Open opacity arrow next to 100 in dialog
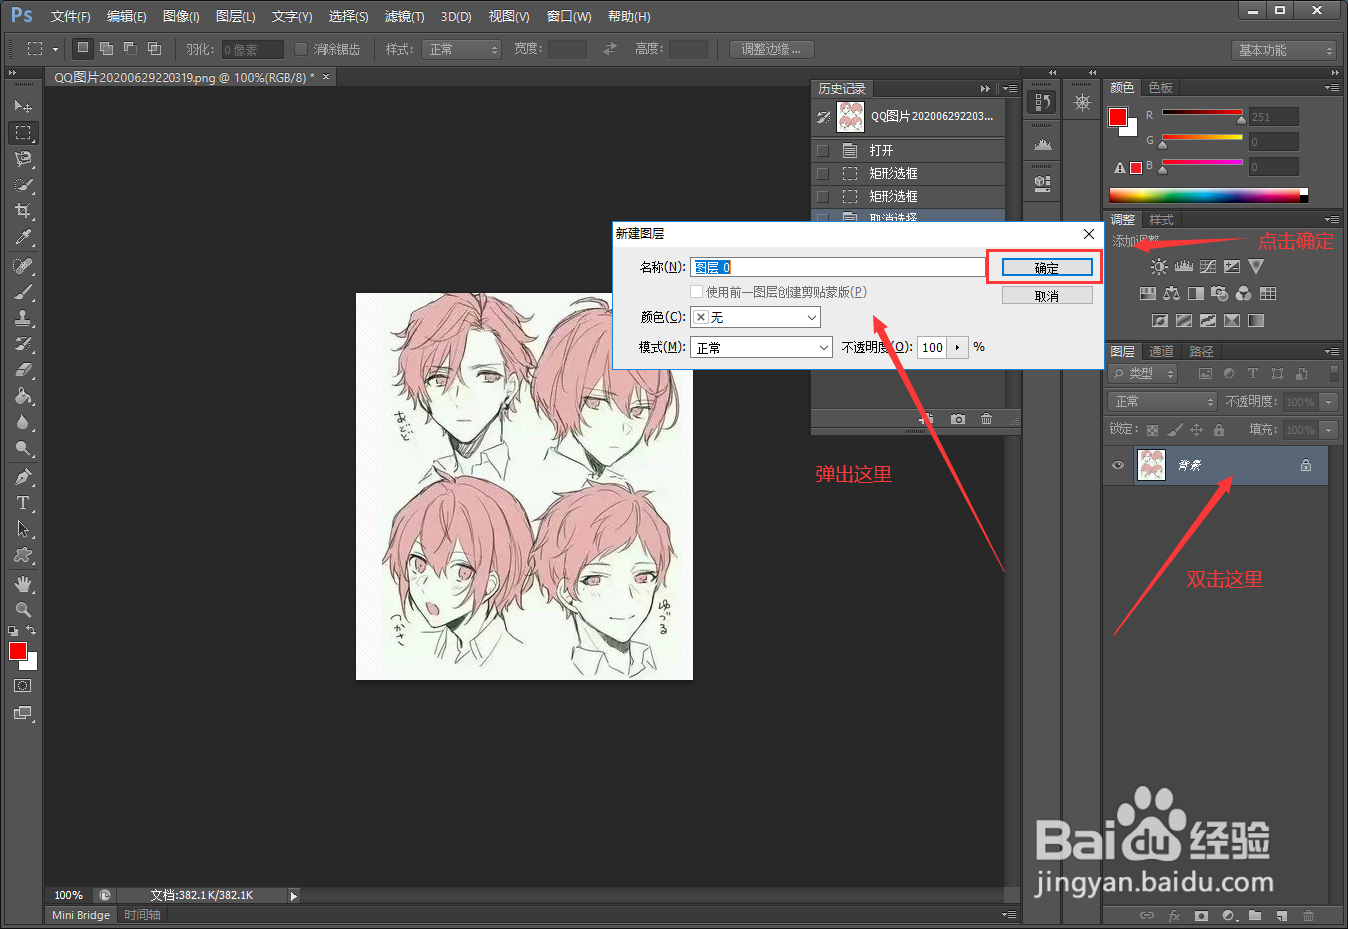This screenshot has height=929, width=1348. (958, 347)
